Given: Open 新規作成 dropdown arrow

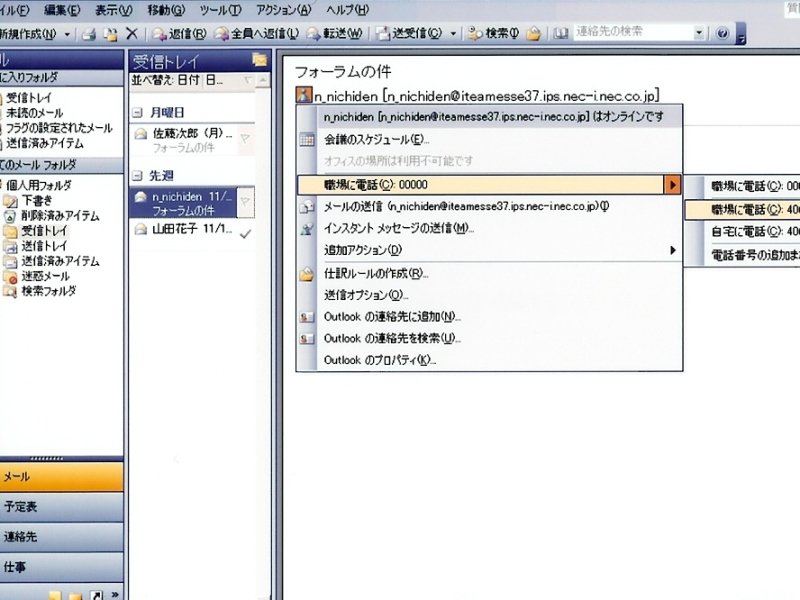Looking at the screenshot, I should click(67, 35).
